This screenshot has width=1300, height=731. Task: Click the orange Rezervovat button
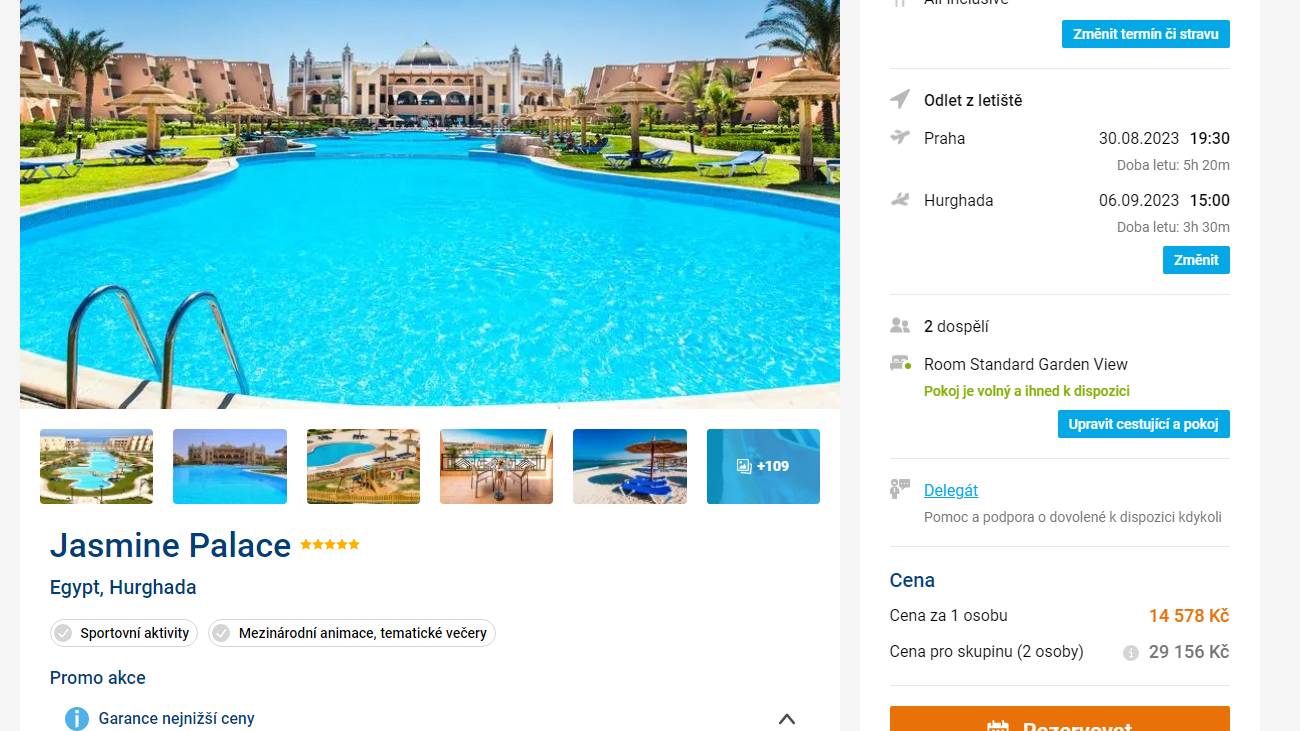[x=1060, y=719]
